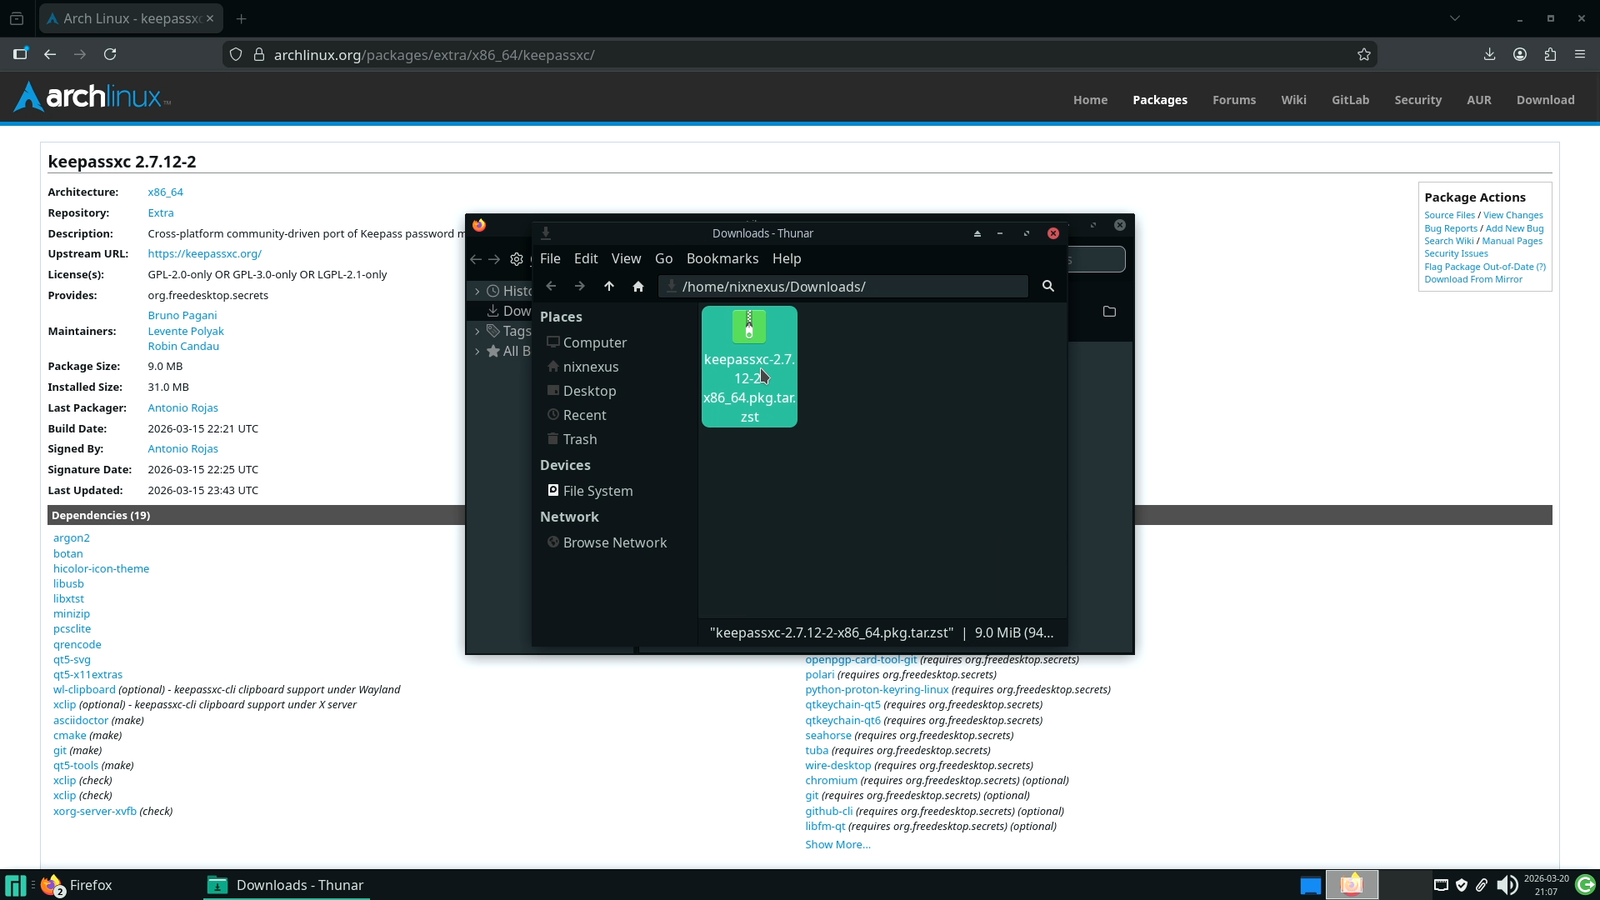This screenshot has width=1600, height=900.
Task: Click volume icon in system tray
Action: tap(1507, 885)
